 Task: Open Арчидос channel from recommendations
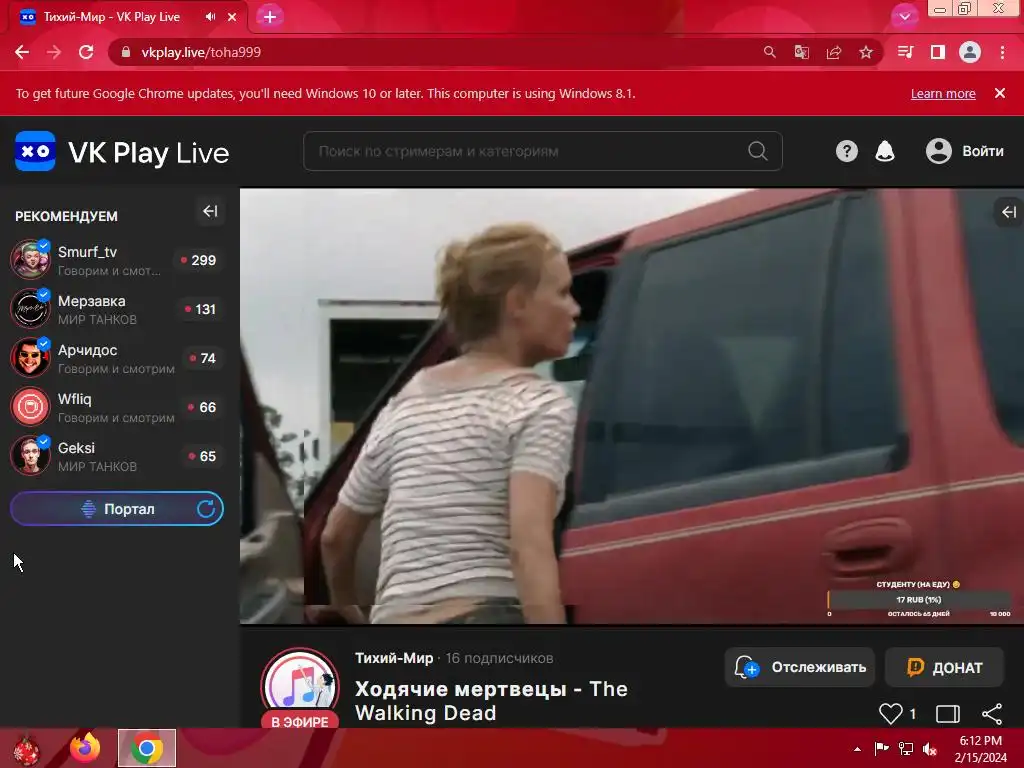point(118,358)
